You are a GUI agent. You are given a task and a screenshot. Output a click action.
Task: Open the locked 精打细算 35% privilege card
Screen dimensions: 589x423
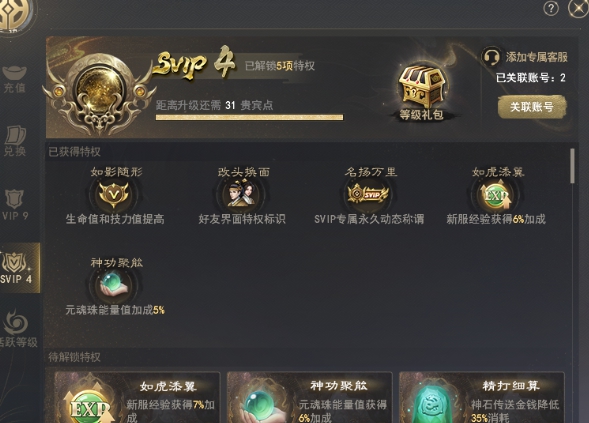pos(482,397)
